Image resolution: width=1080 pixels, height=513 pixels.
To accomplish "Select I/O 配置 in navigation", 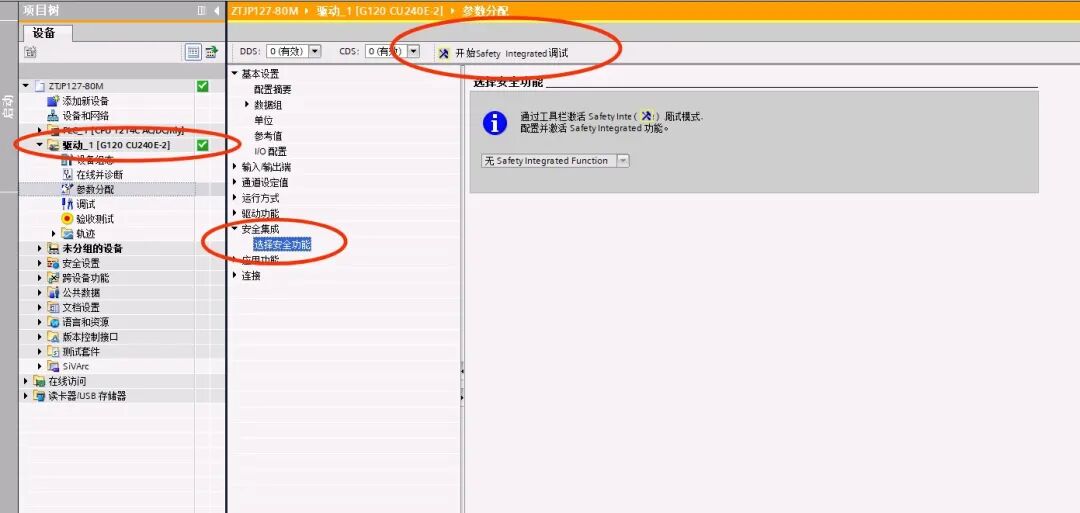I will point(271,151).
